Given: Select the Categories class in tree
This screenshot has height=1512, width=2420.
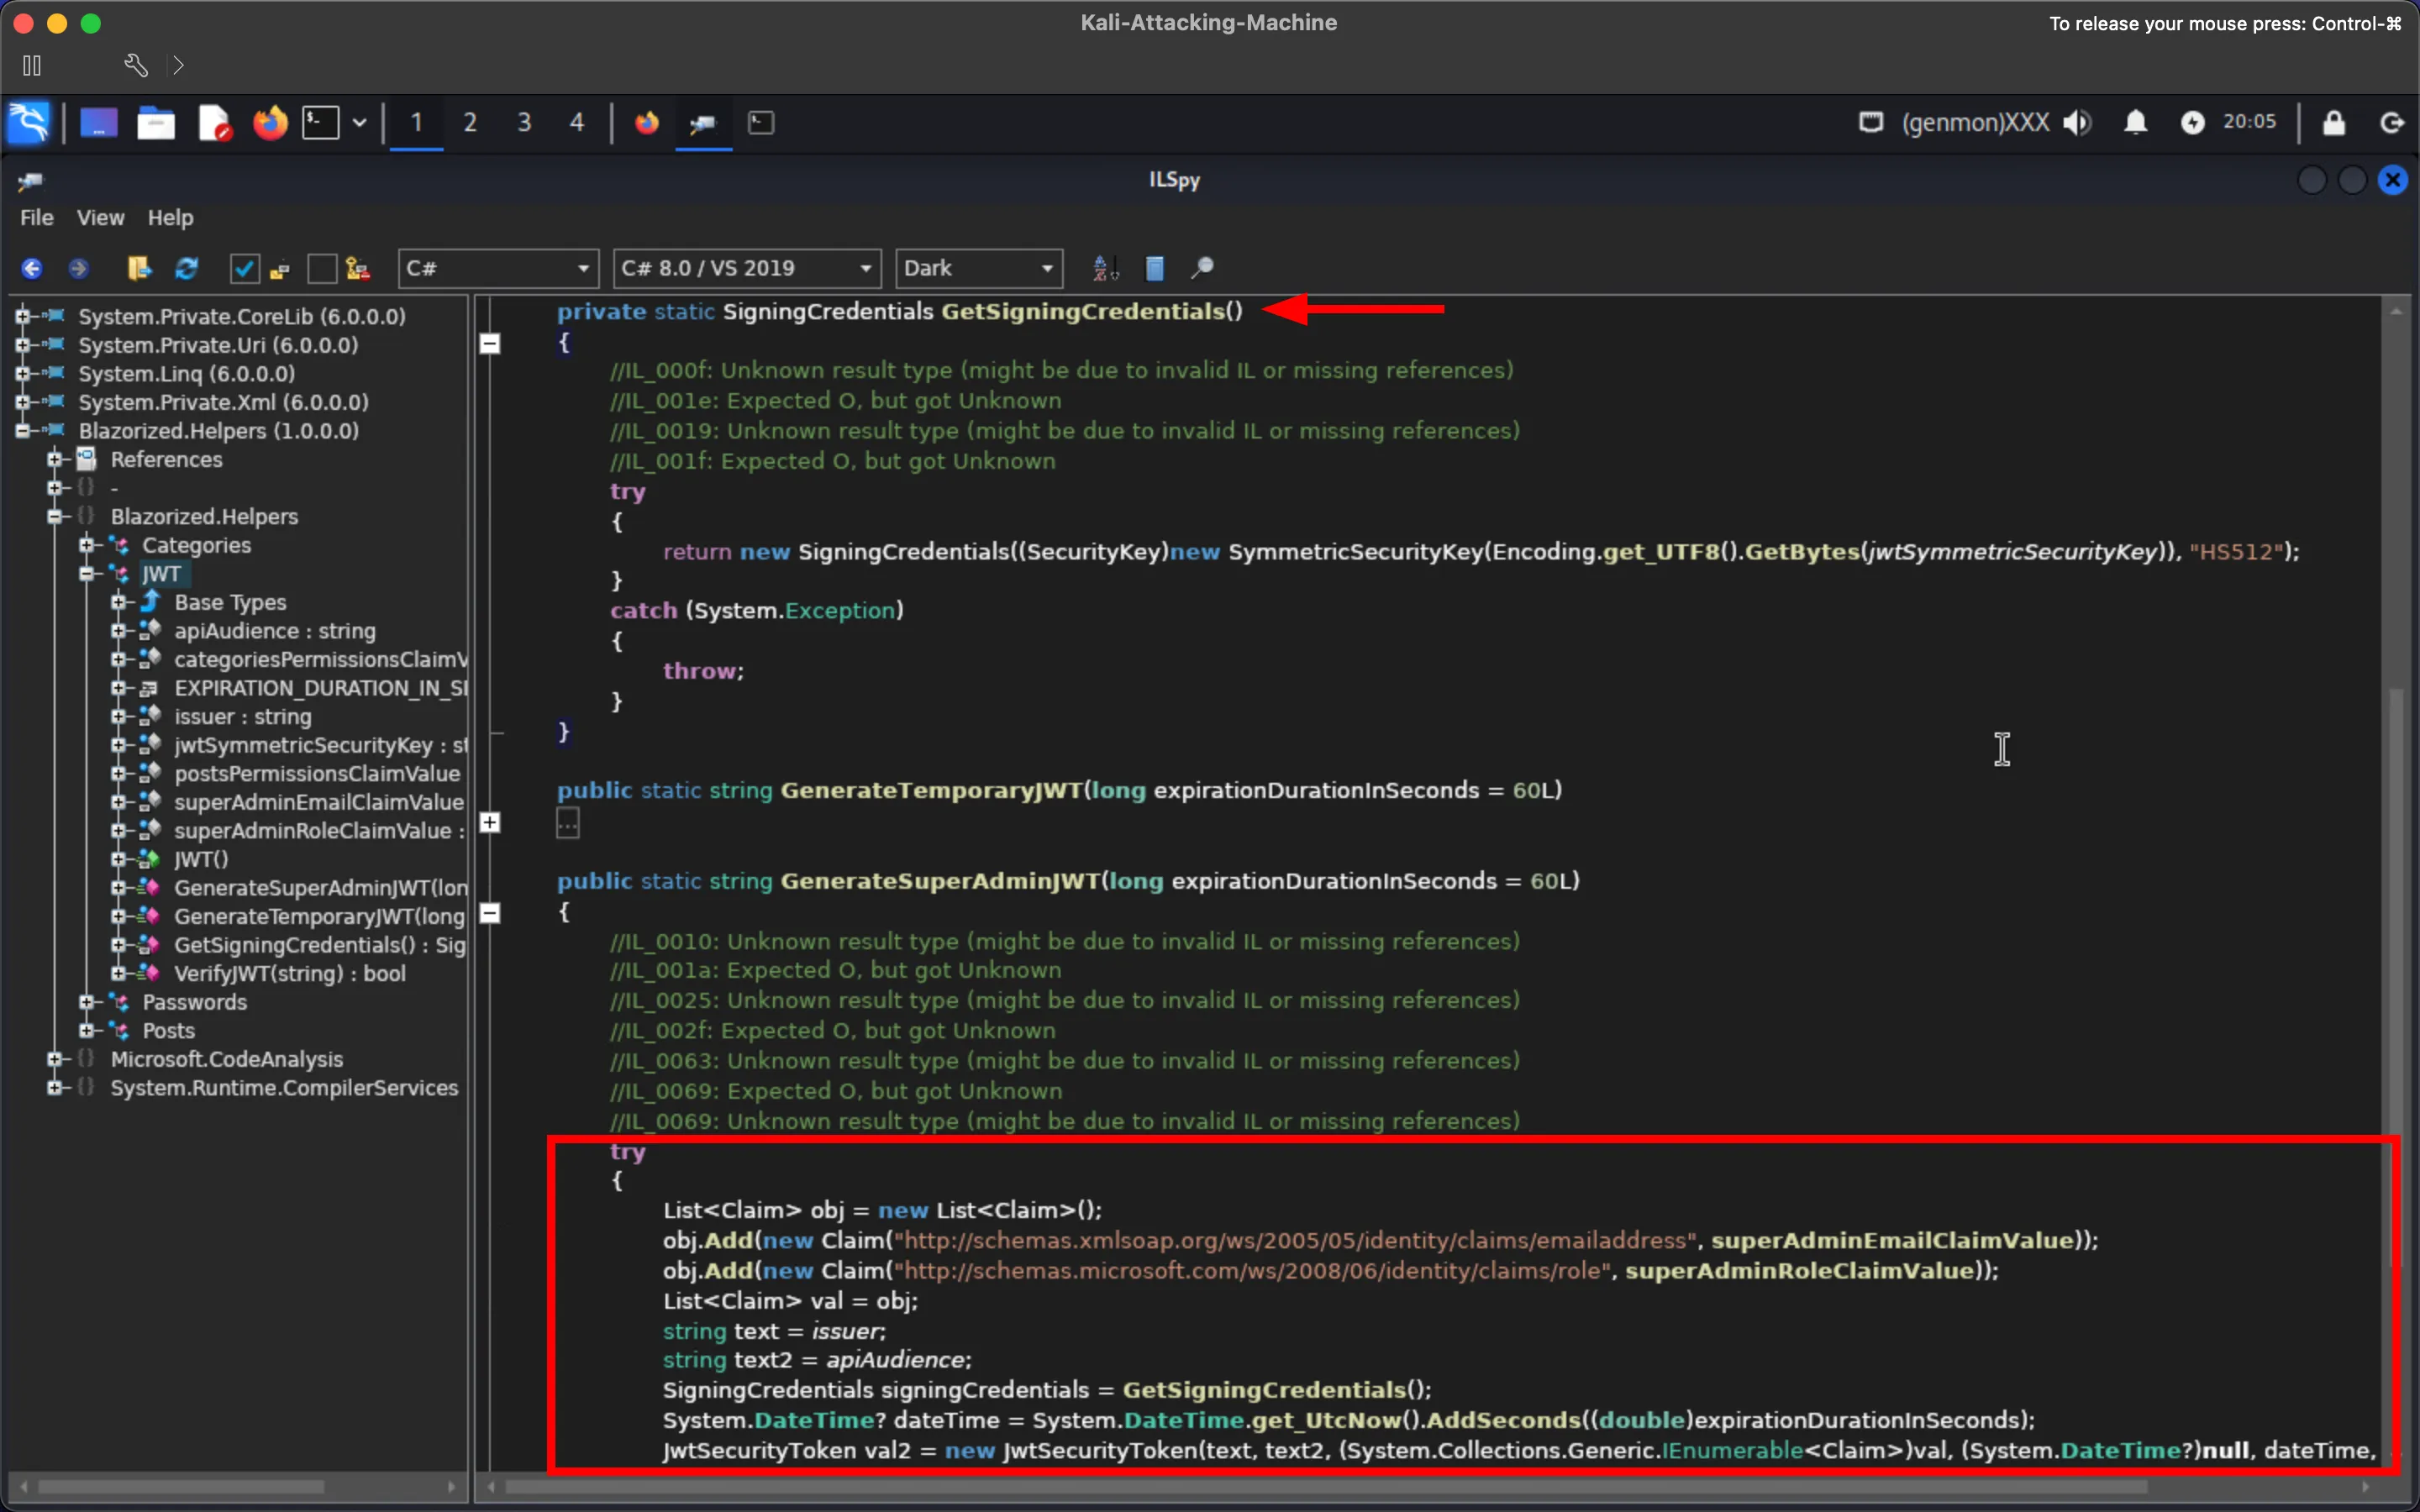Looking at the screenshot, I should 196,545.
